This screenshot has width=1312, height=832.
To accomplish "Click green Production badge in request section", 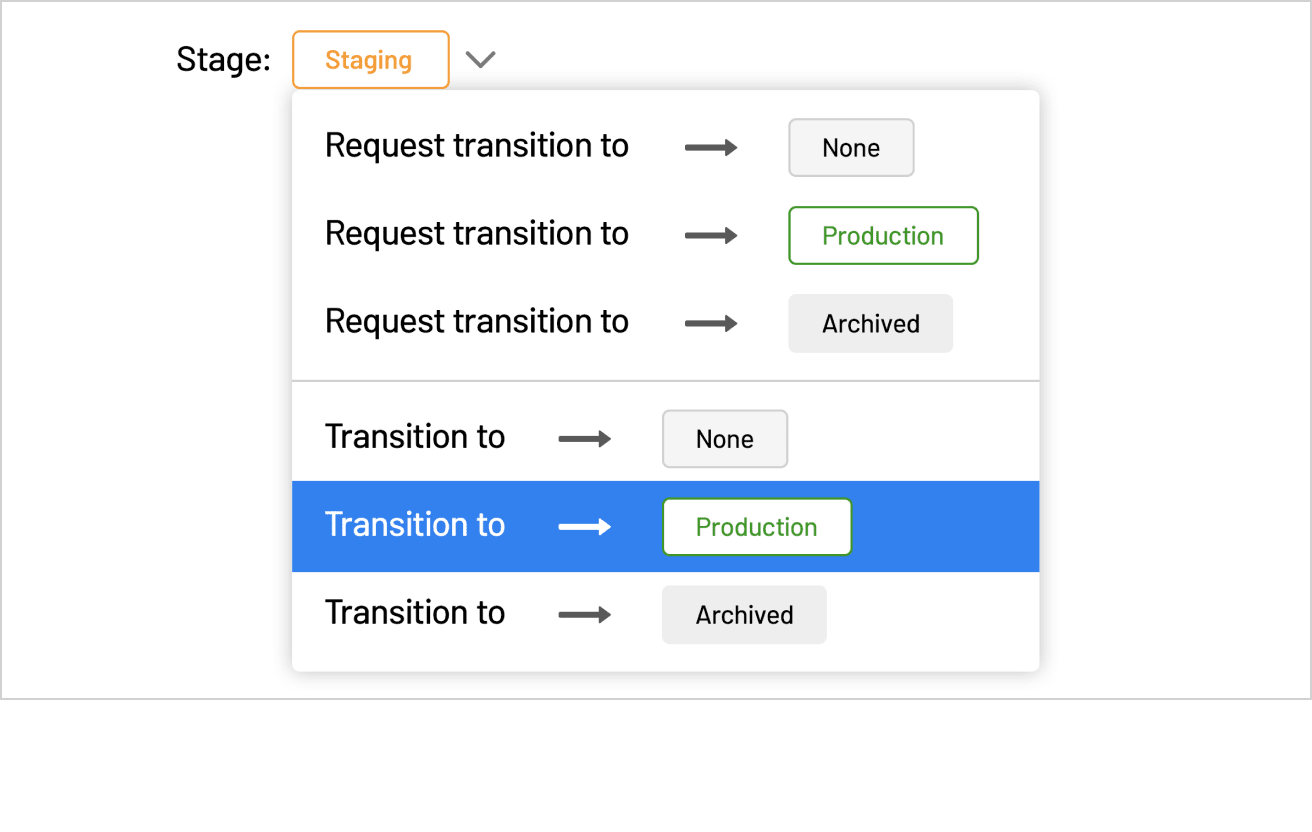I will coord(883,236).
